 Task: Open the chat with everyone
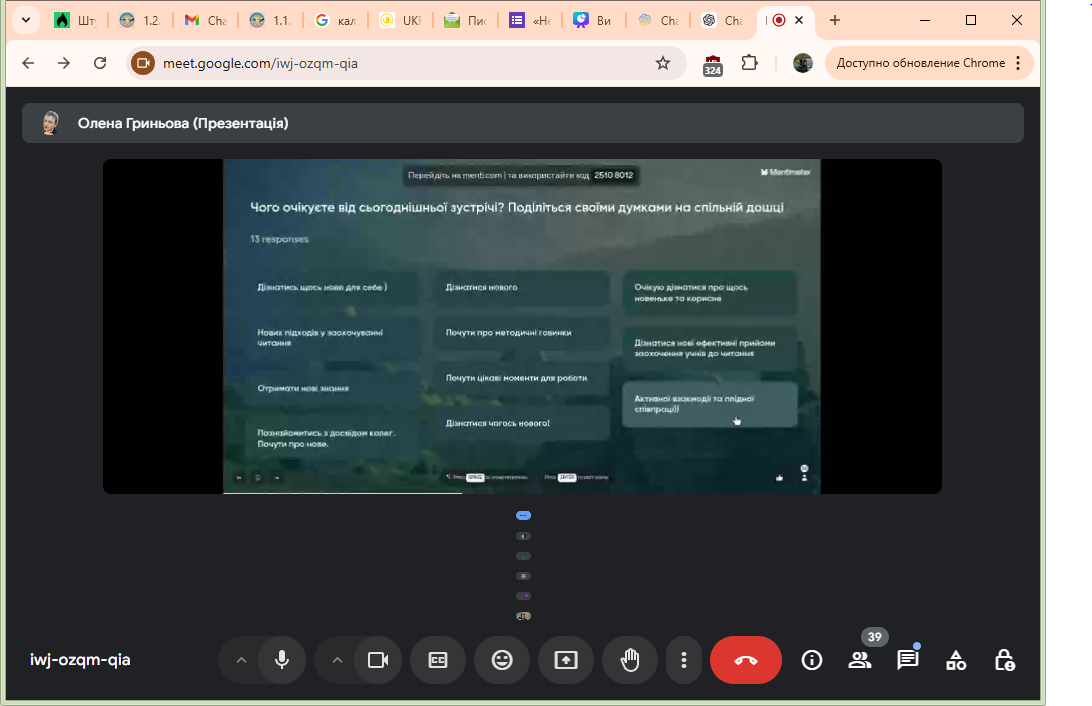908,660
